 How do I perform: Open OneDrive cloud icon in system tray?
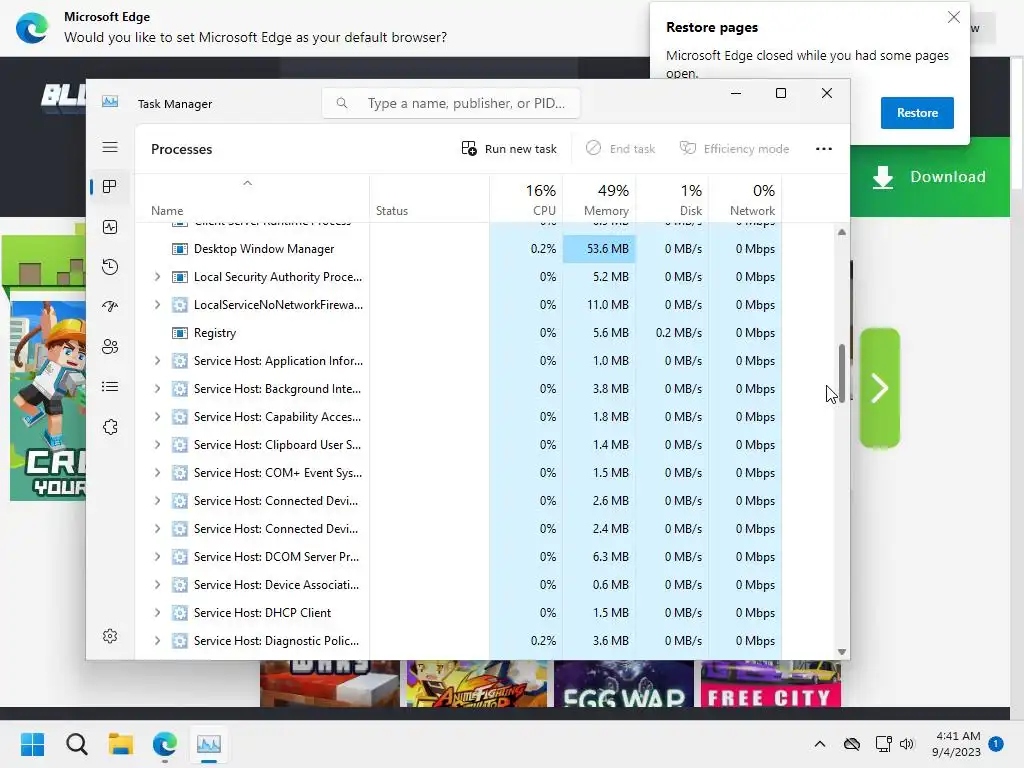tap(852, 744)
